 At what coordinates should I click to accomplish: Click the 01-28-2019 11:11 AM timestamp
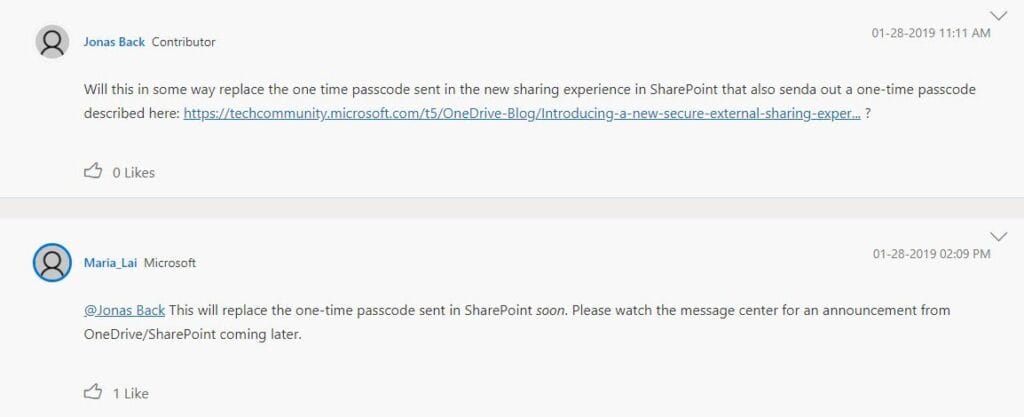coord(931,33)
